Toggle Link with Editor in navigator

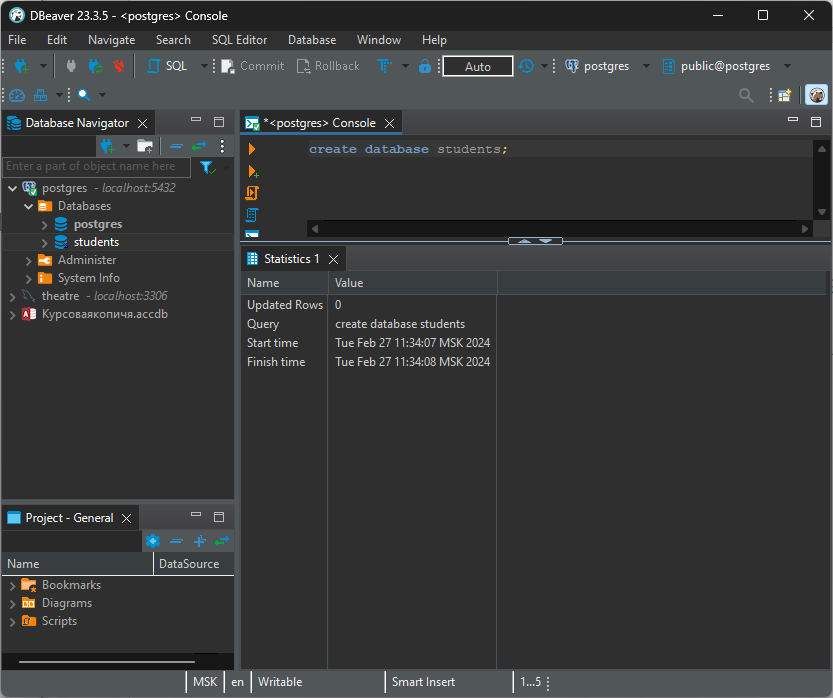pyautogui.click(x=199, y=146)
